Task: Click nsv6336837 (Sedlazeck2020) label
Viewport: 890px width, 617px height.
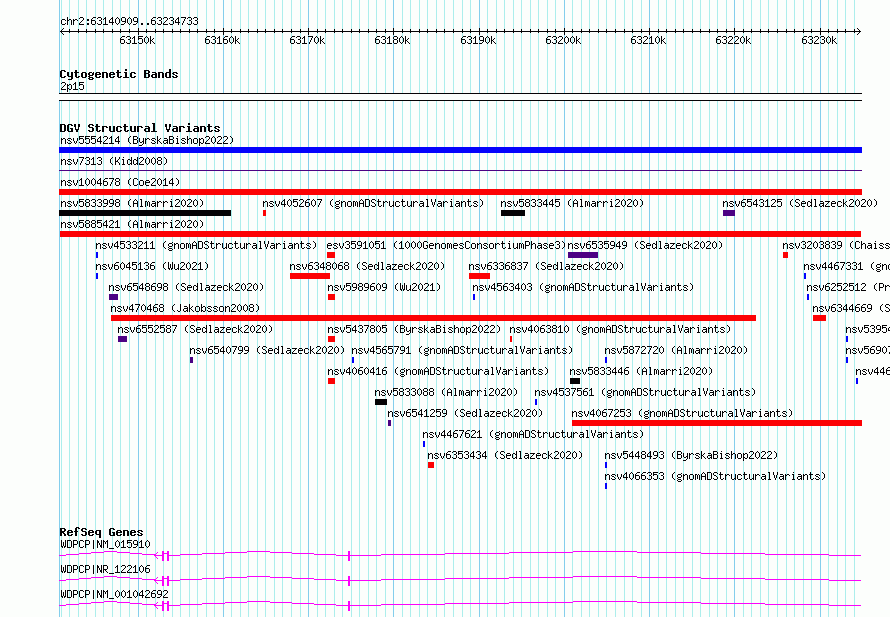Action: [546, 266]
